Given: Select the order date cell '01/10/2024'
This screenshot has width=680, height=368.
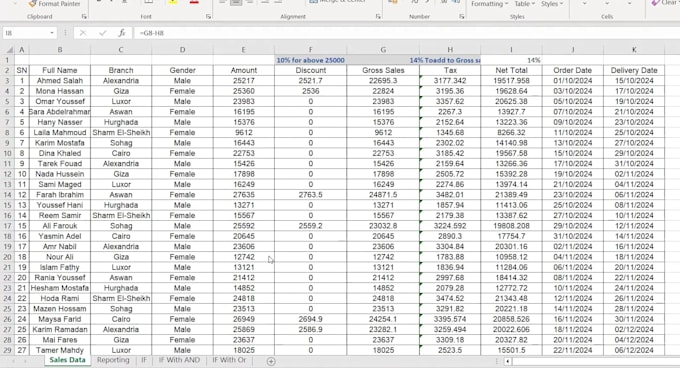Looking at the screenshot, I should 572,81.
